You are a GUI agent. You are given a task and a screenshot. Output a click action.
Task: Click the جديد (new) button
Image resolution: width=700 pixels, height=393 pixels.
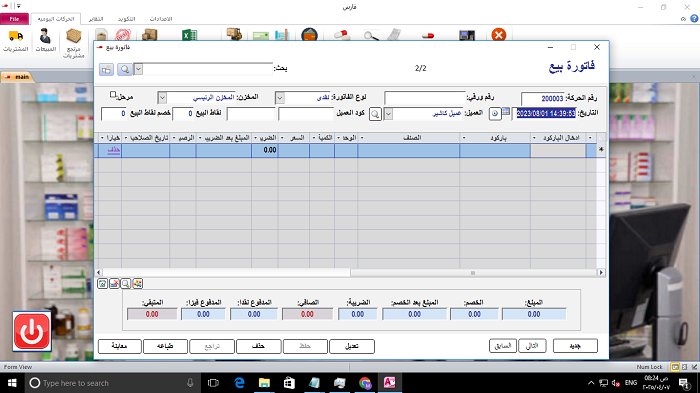pyautogui.click(x=575, y=346)
